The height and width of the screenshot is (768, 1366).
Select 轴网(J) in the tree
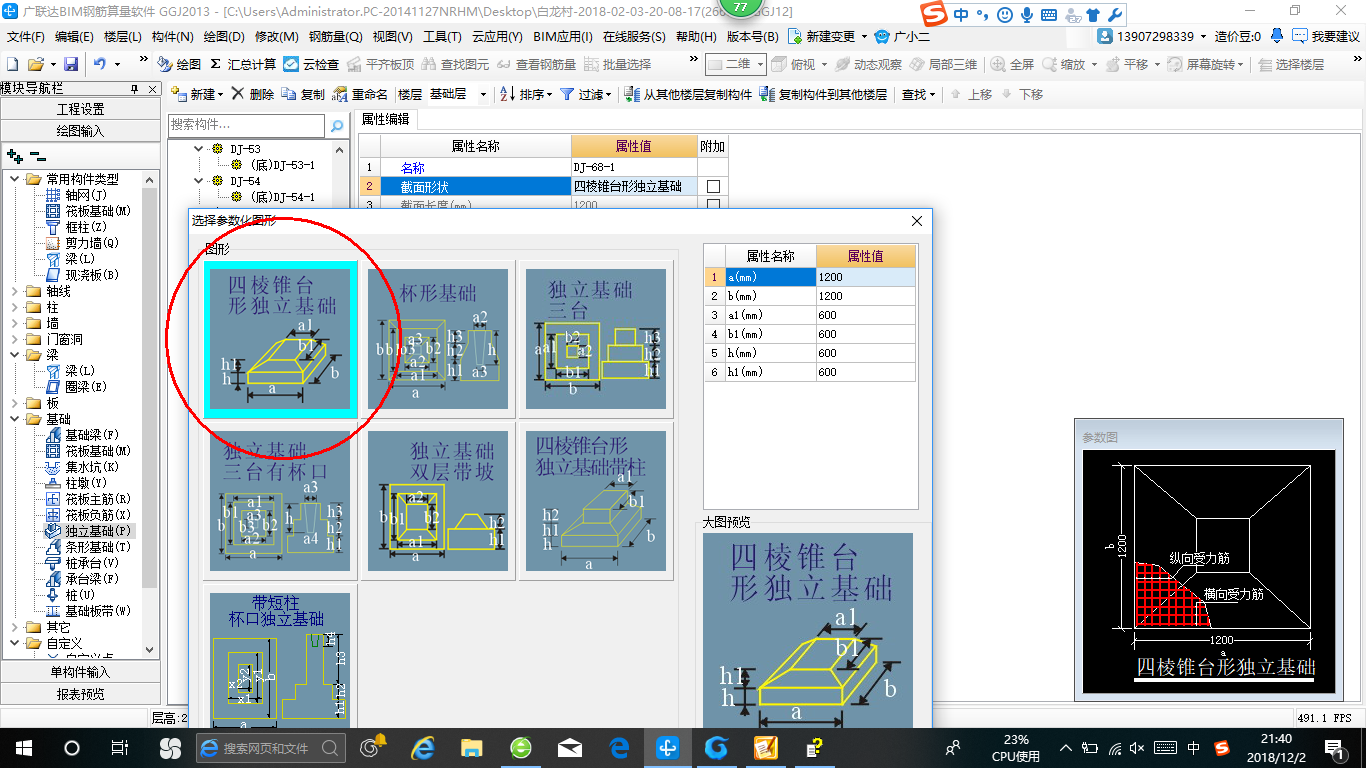pos(77,195)
